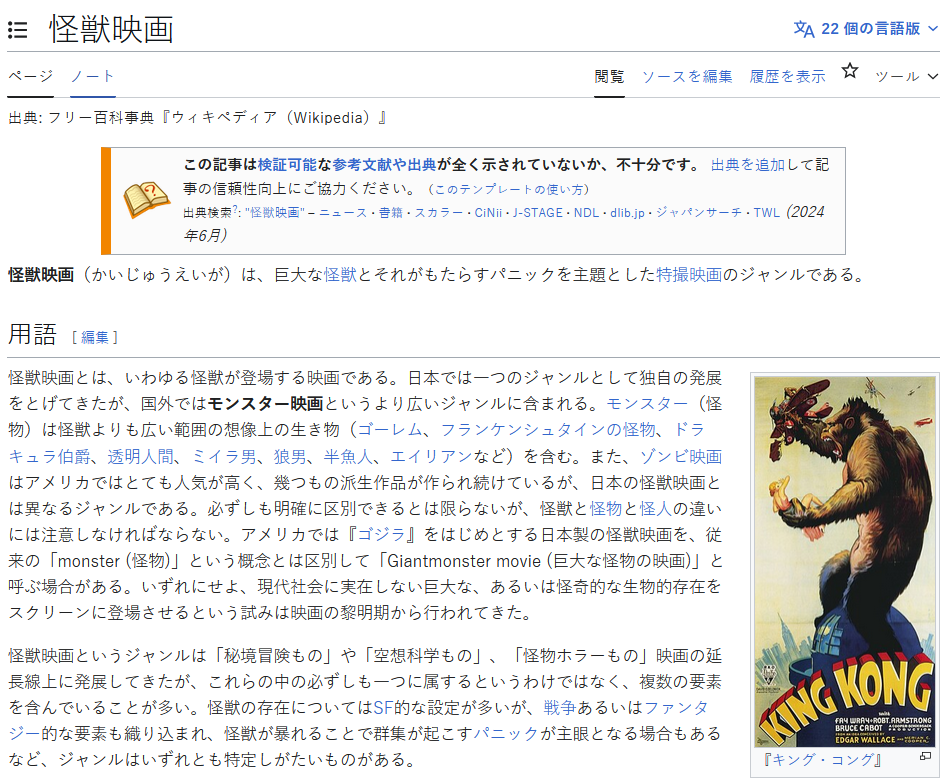The width and height of the screenshot is (947, 782).
Task: Click the NDL link
Action: point(586,213)
